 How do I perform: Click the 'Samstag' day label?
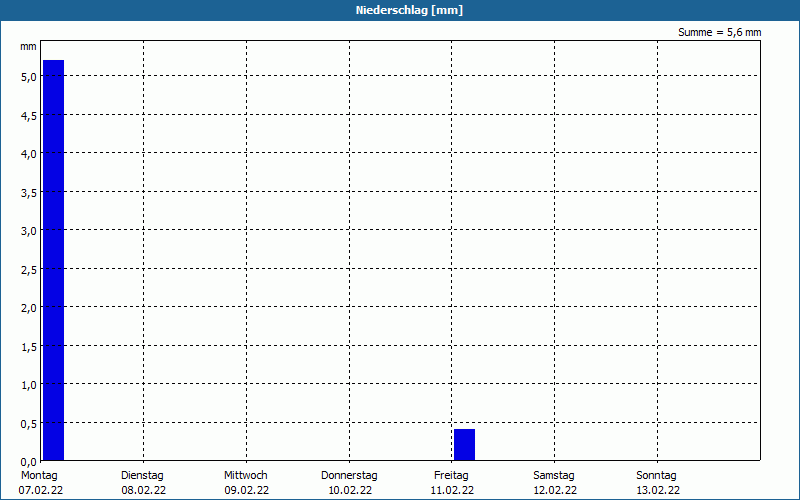[x=554, y=475]
